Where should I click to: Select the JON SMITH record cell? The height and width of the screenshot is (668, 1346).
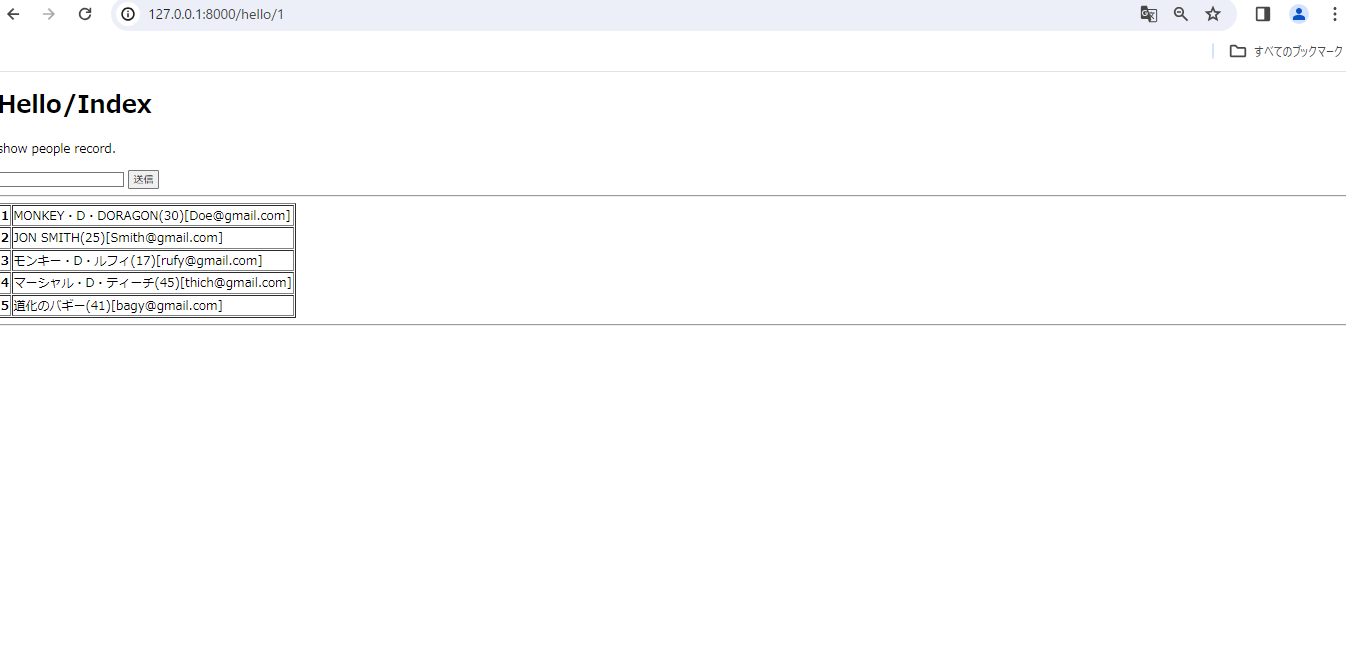click(118, 238)
